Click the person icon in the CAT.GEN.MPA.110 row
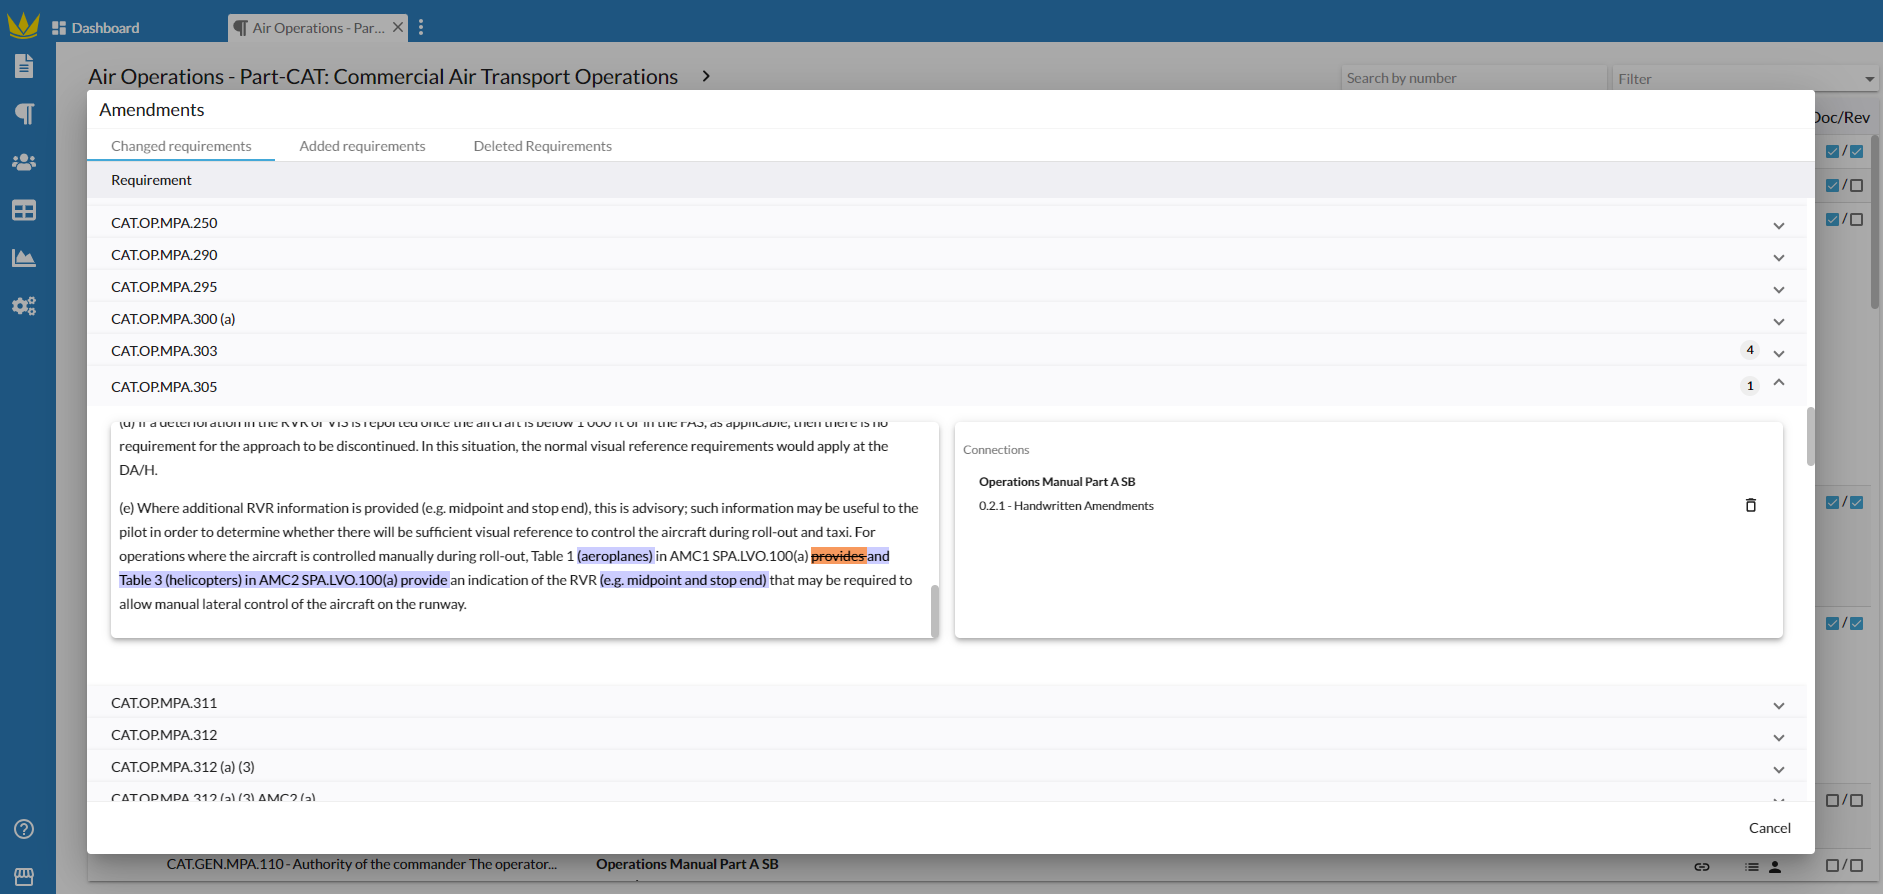This screenshot has width=1883, height=894. click(x=1775, y=867)
